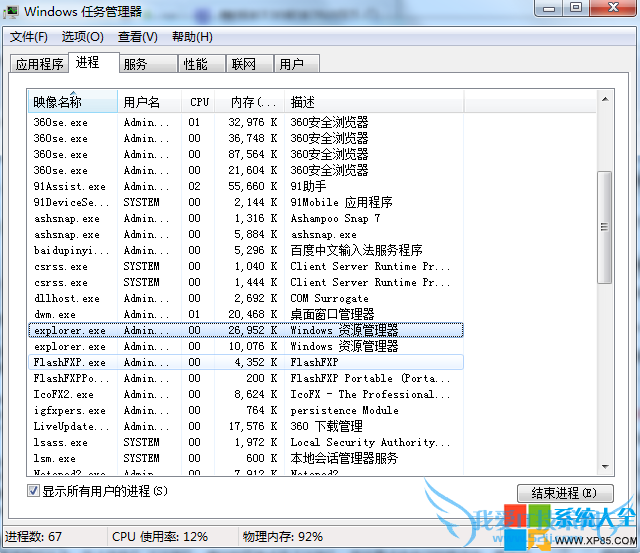640x553 pixels.
Task: Click the 结束进程(E) button
Action: tap(565, 493)
